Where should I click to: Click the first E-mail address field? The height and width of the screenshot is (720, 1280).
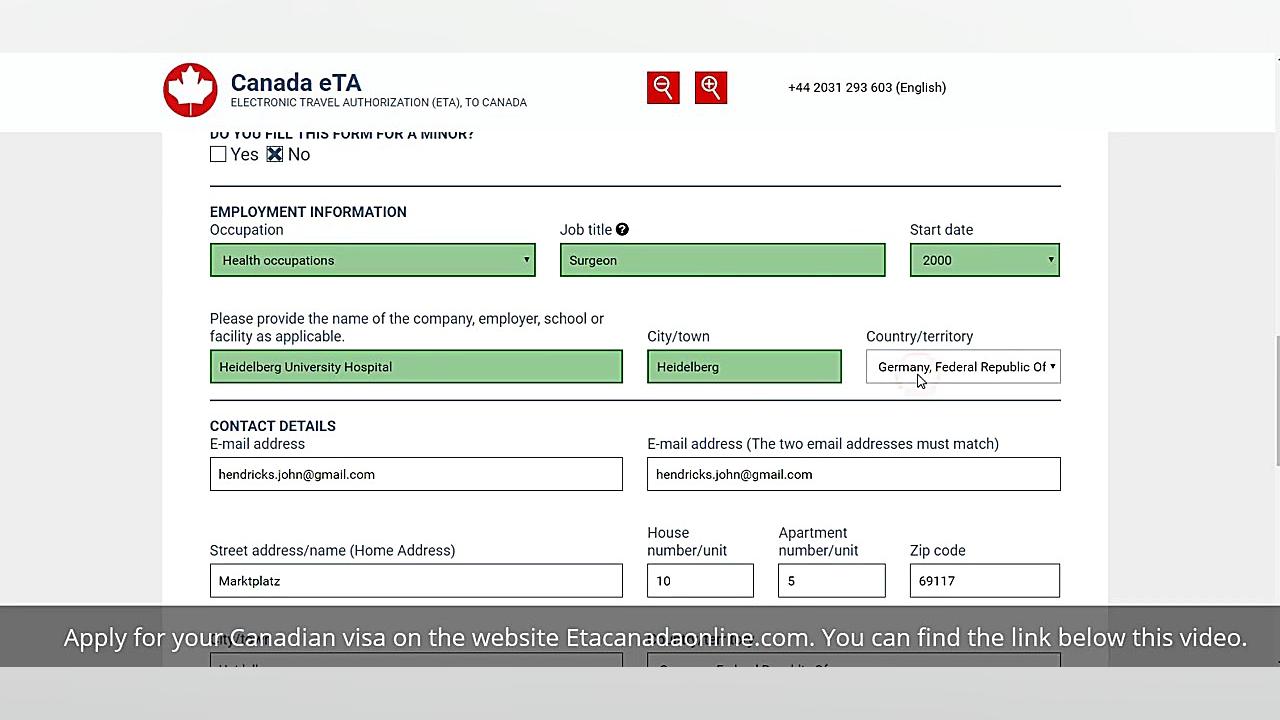(416, 474)
